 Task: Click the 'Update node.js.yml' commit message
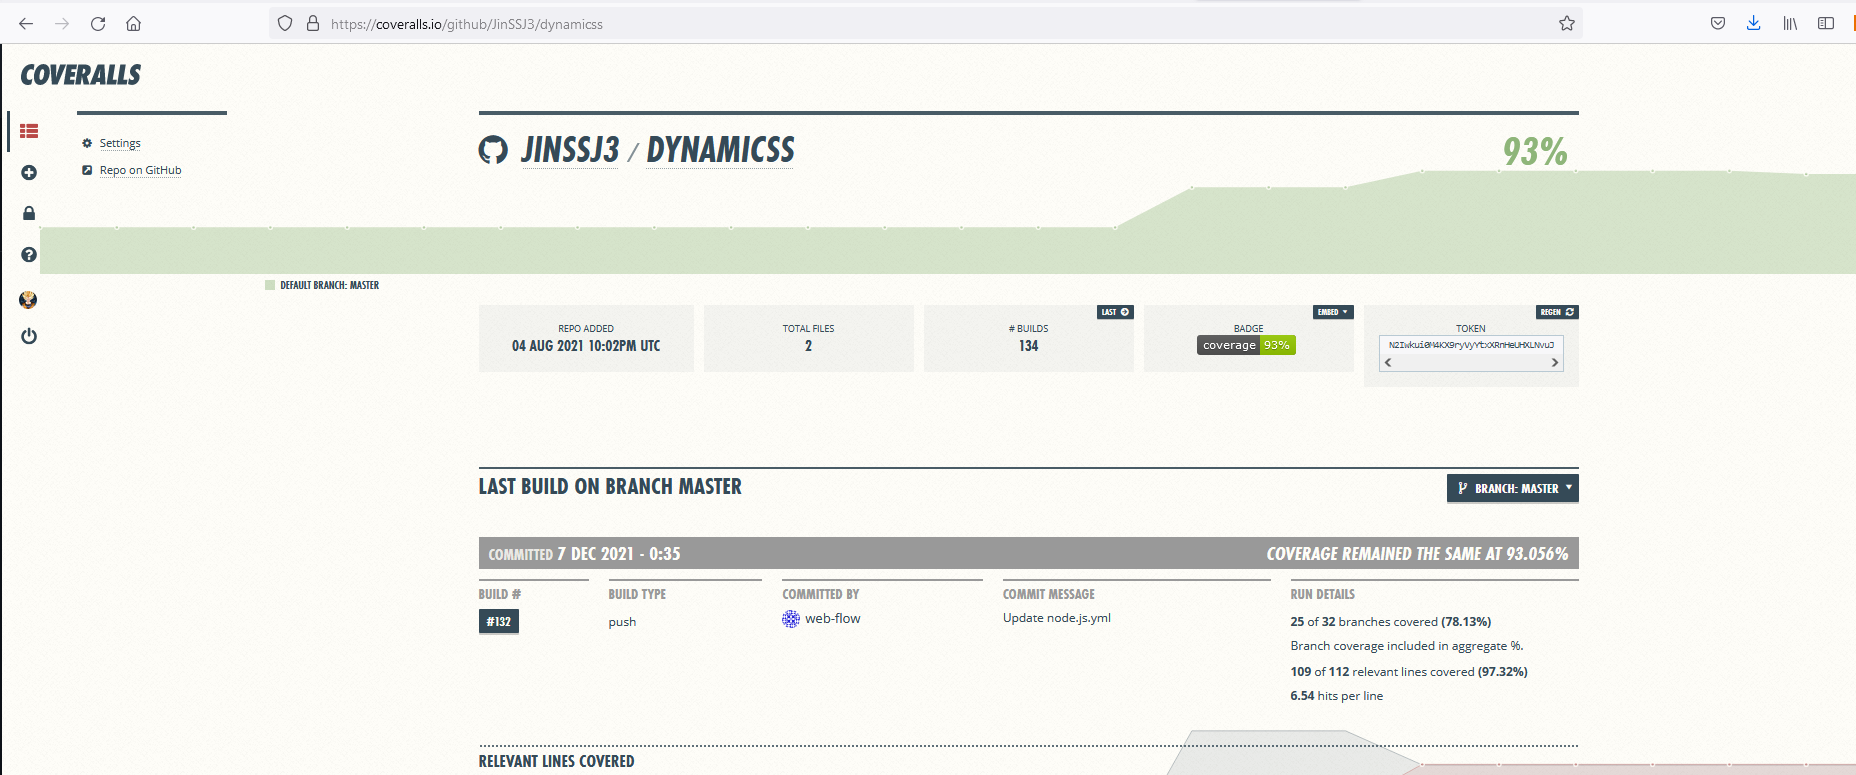coord(1057,618)
